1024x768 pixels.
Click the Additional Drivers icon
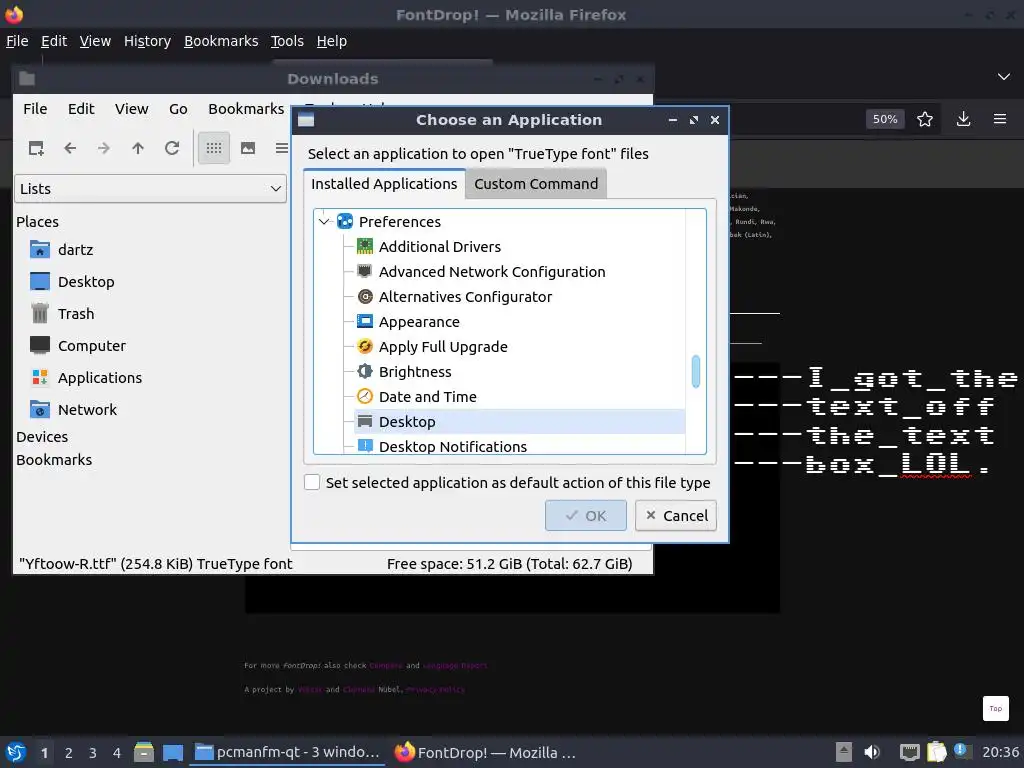[x=364, y=246]
